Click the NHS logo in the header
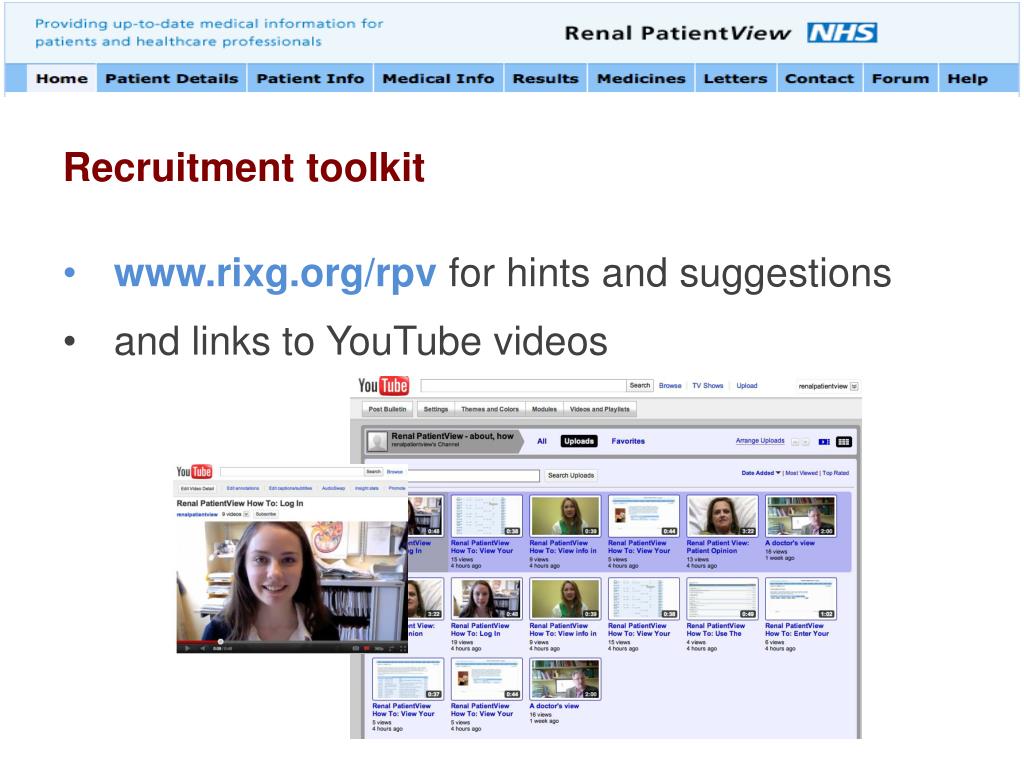 point(842,33)
